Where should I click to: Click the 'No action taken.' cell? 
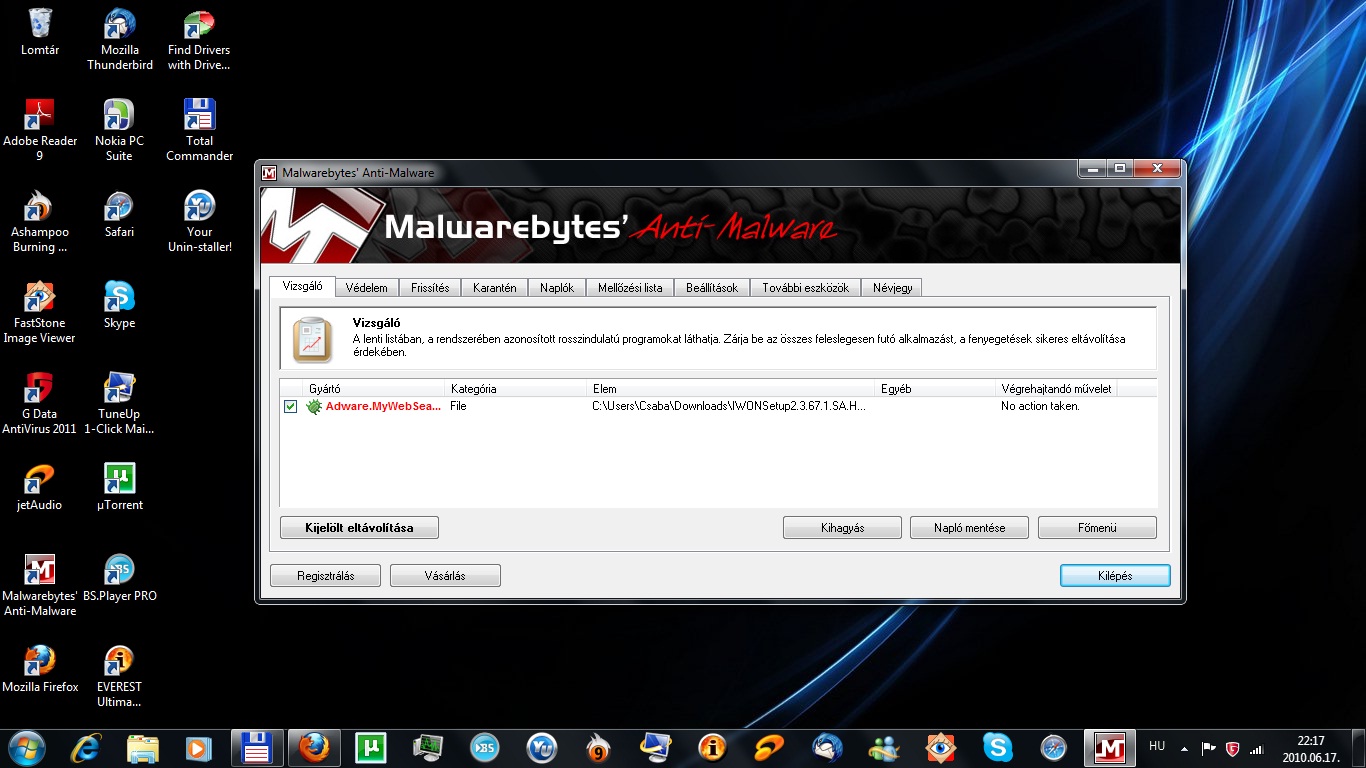point(1040,407)
